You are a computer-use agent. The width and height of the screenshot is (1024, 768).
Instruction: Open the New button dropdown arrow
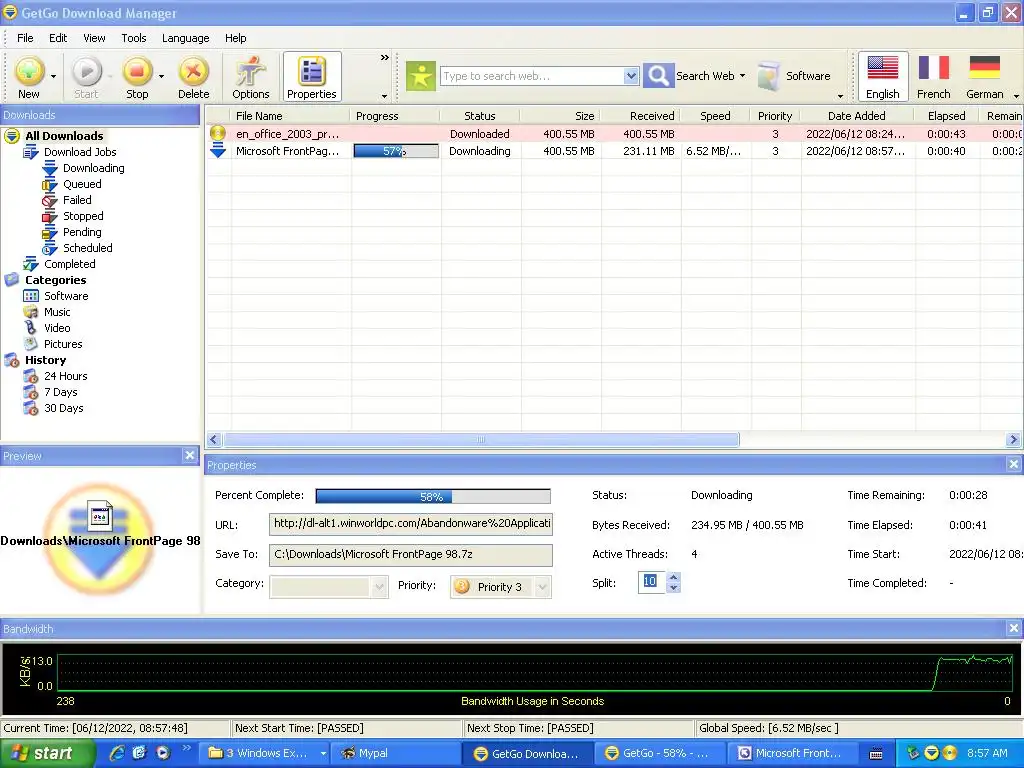pos(54,76)
